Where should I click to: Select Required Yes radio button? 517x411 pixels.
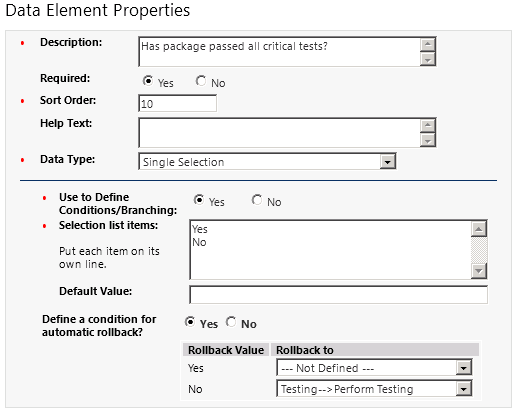(x=148, y=81)
